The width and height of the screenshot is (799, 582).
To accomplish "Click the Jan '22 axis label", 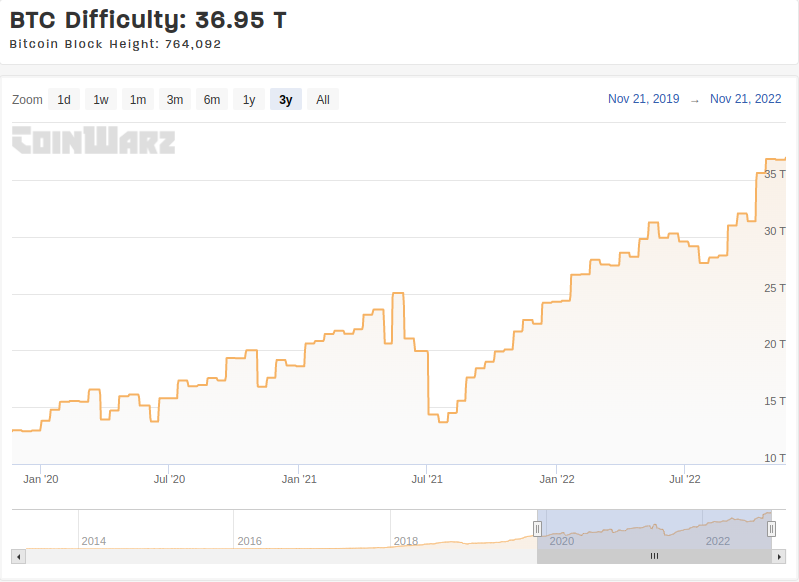I will [x=557, y=480].
